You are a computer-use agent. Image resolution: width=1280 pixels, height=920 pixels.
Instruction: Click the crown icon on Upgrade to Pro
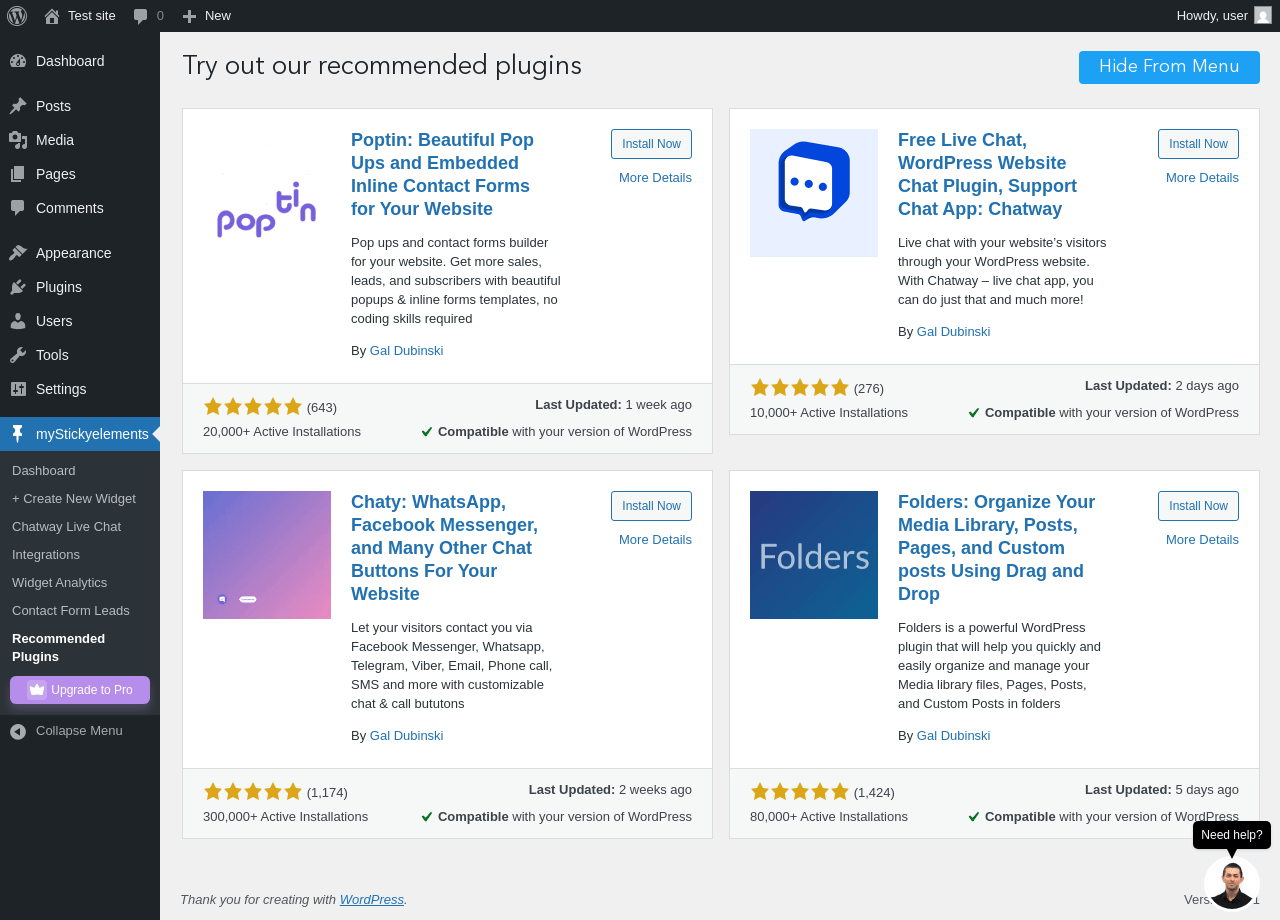point(37,690)
